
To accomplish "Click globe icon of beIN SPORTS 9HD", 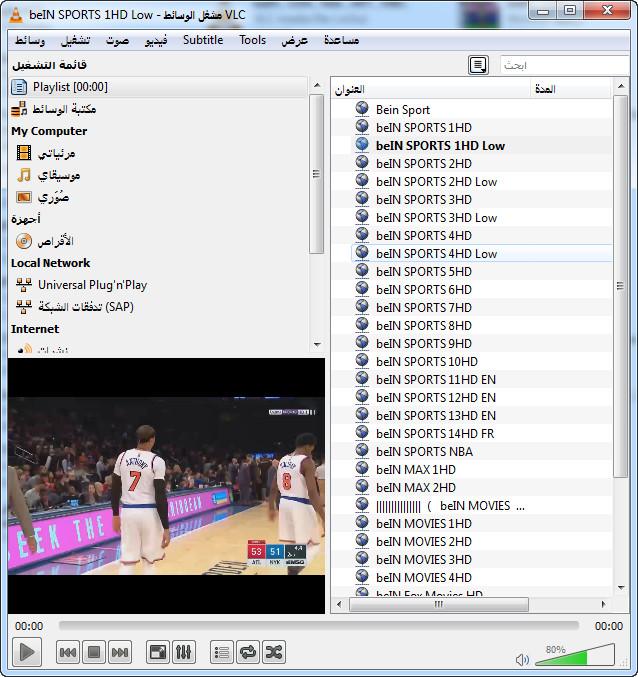I will pos(362,343).
